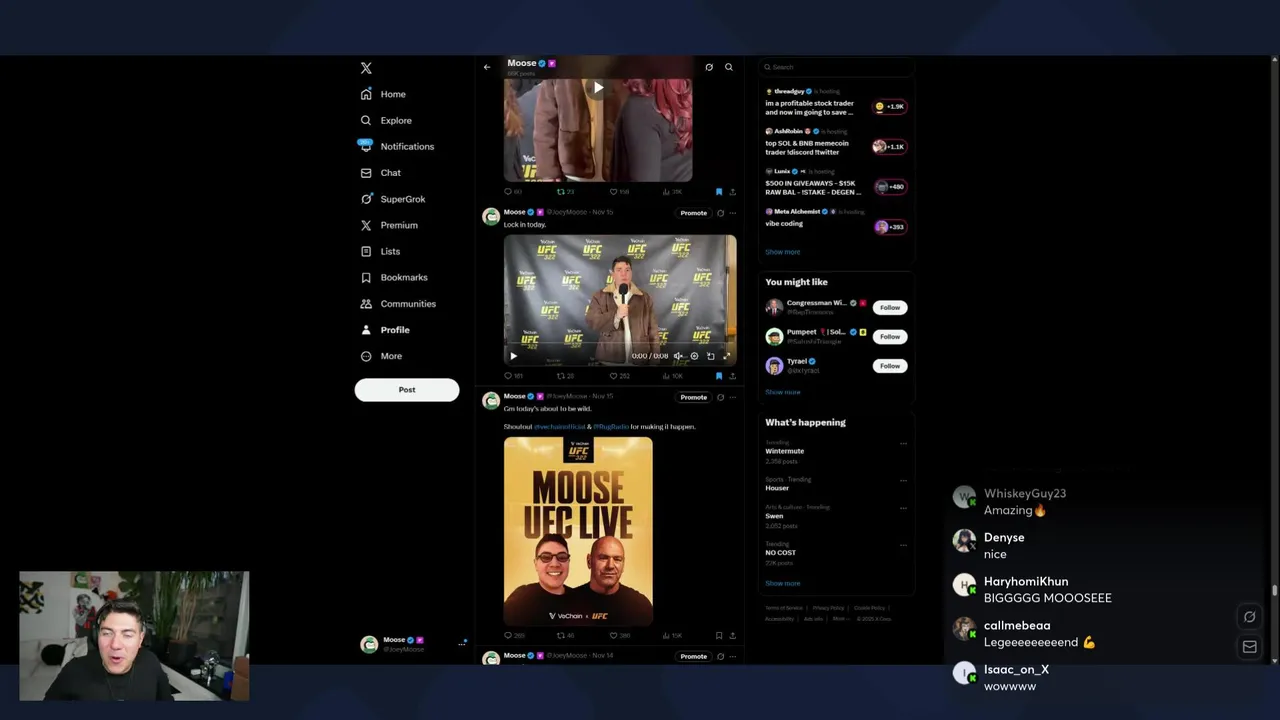Ask Grok about 'Lock in today' post
Image resolution: width=1280 pixels, height=720 pixels.
pyautogui.click(x=720, y=213)
